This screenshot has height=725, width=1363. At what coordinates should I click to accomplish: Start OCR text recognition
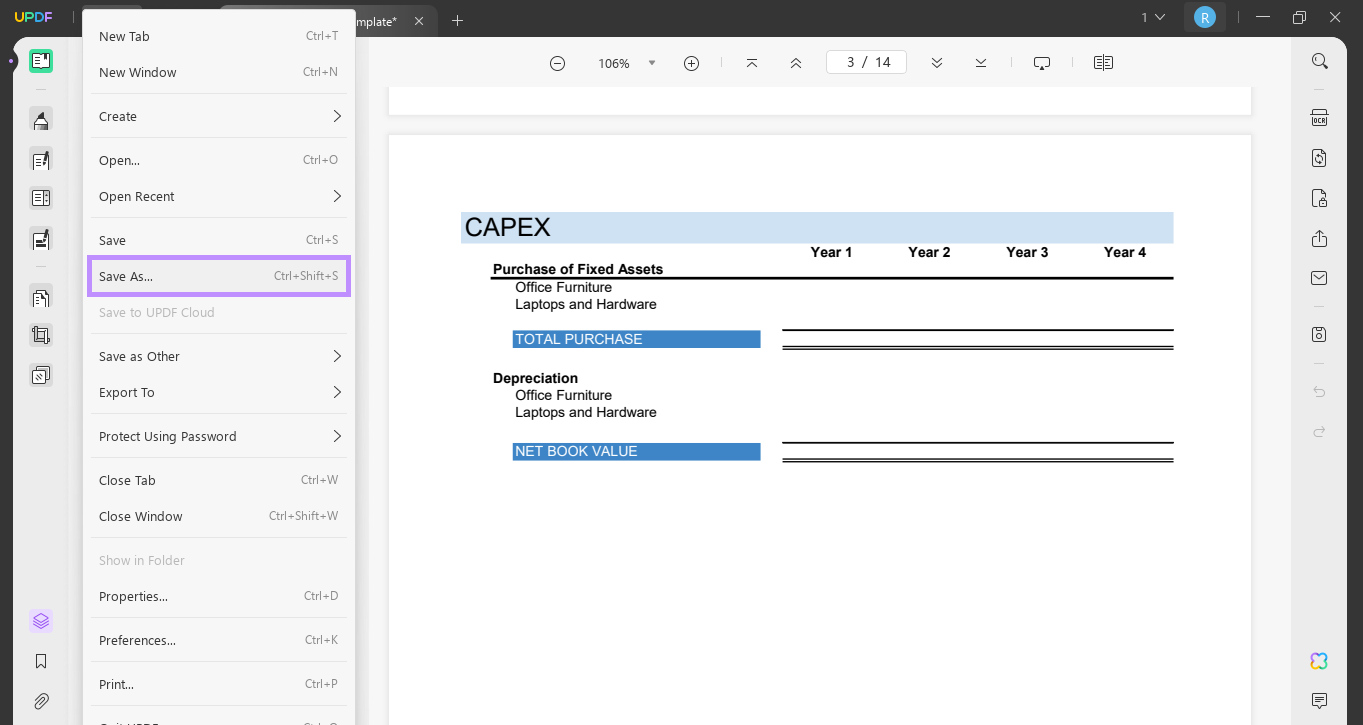(1319, 117)
